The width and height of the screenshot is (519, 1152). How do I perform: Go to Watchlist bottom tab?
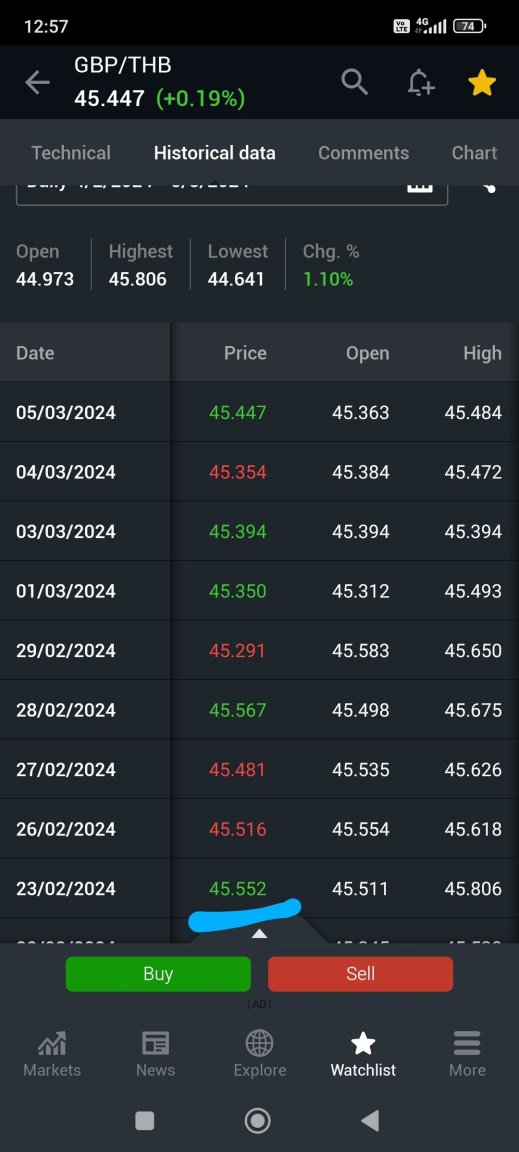coord(363,1054)
